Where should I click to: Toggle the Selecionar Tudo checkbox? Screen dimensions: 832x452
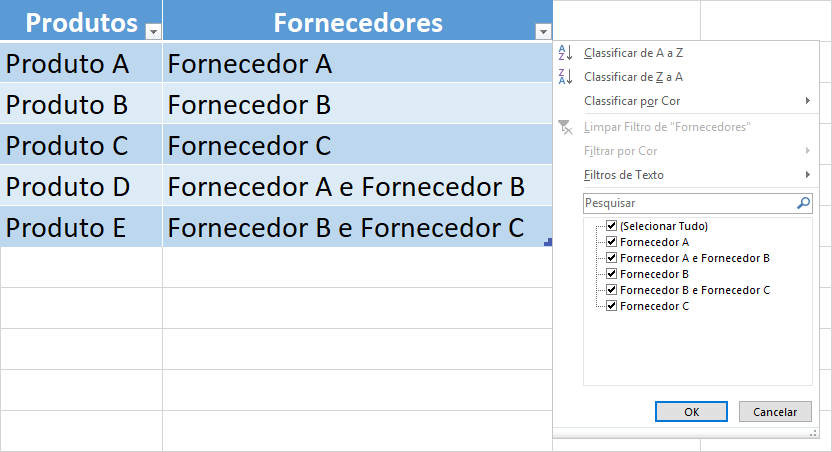[611, 226]
